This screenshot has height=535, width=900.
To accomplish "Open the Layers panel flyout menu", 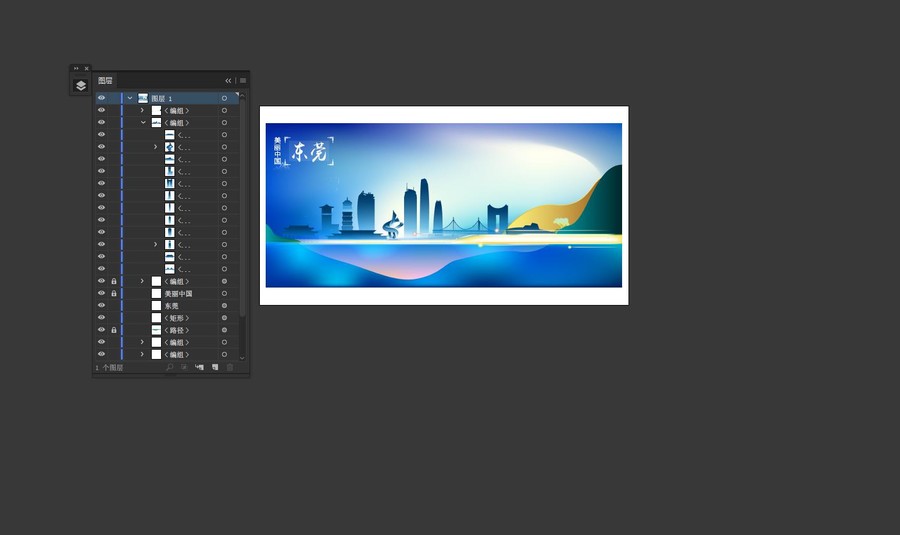I will tap(243, 80).
